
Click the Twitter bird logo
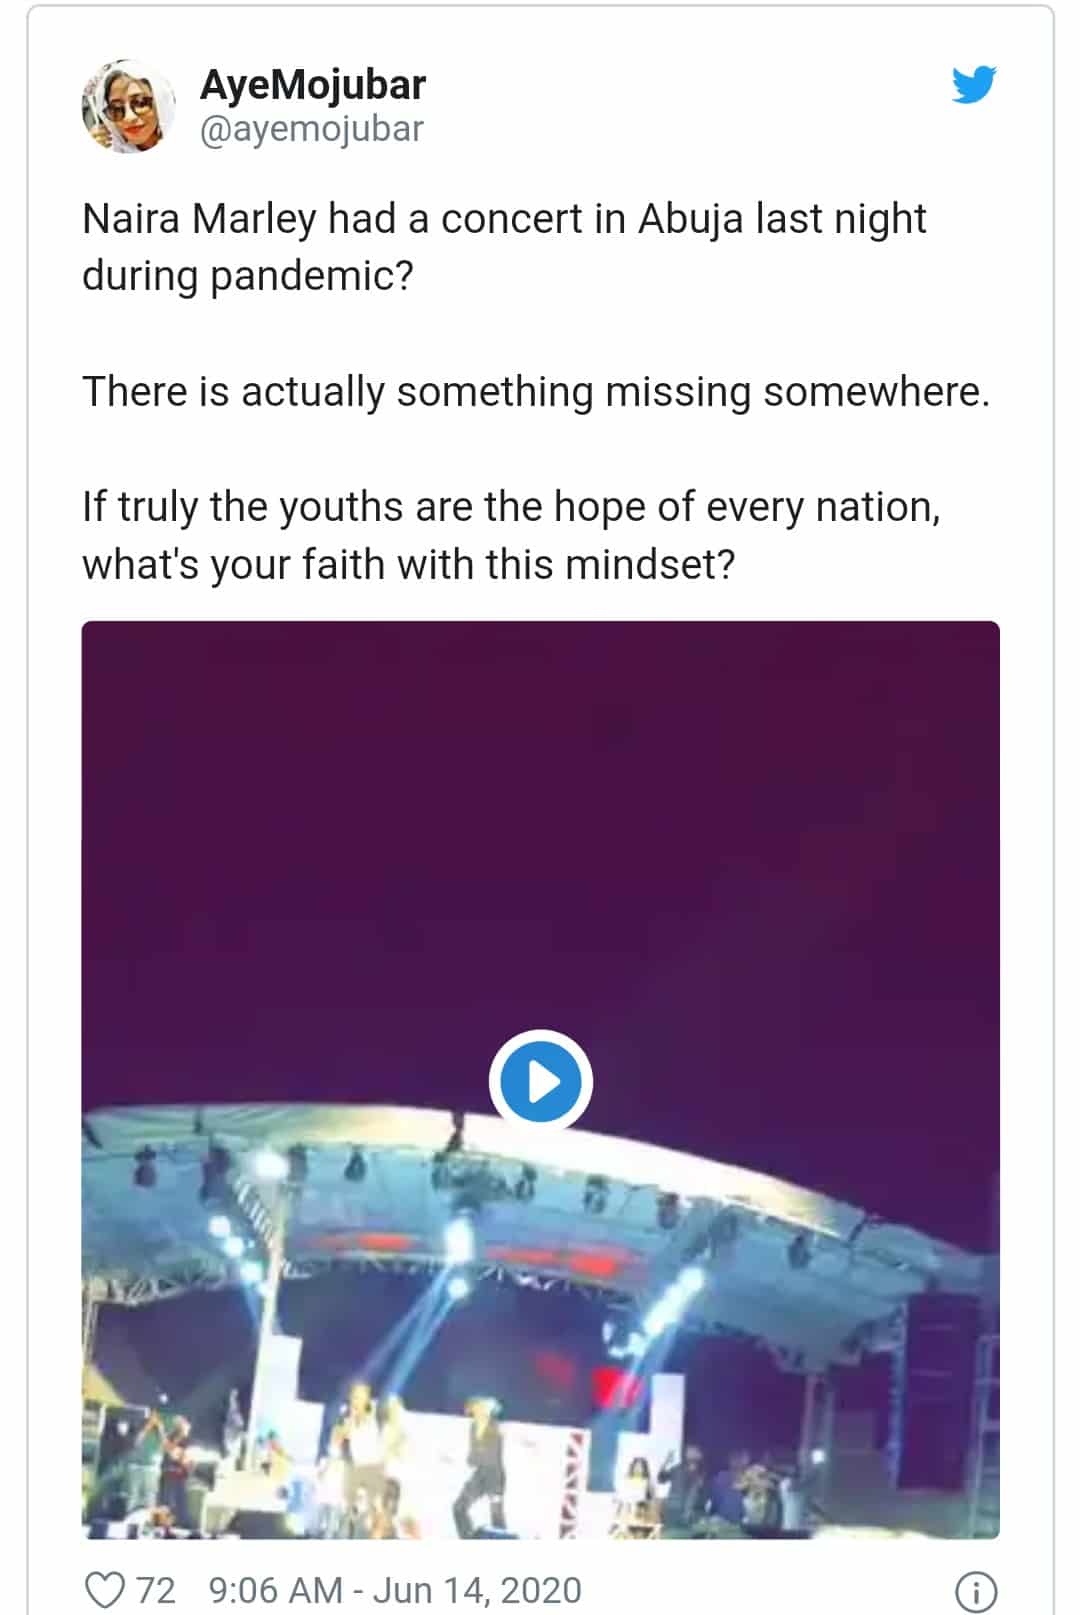tap(973, 85)
